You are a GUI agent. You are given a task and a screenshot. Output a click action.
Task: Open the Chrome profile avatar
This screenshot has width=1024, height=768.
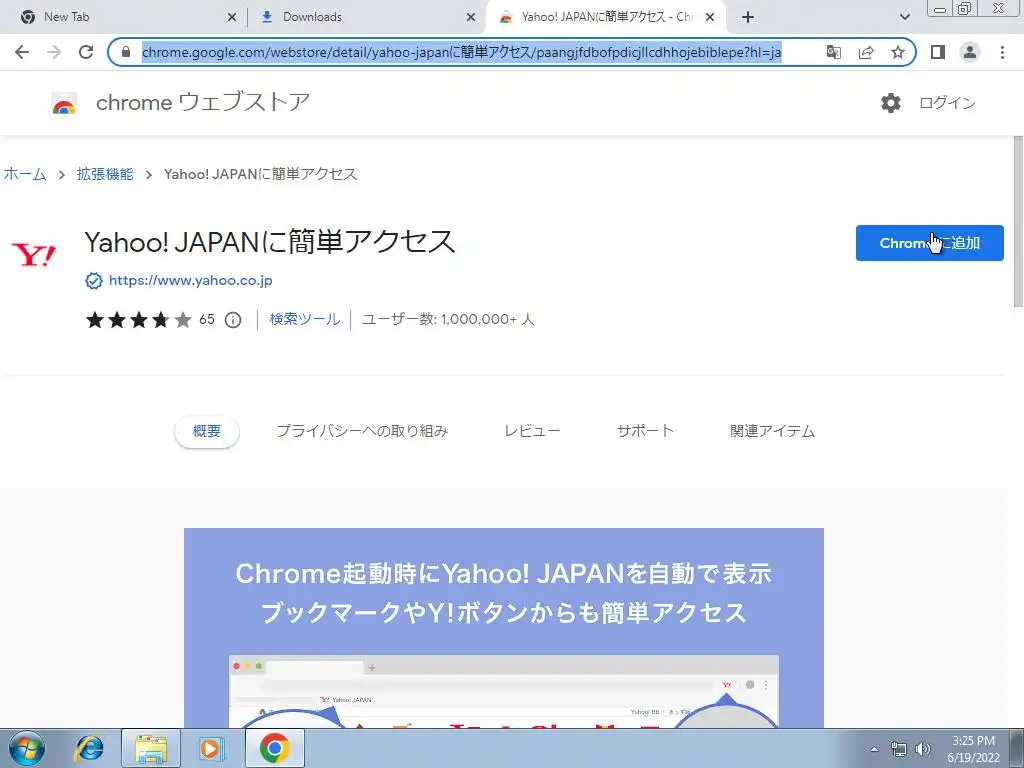point(970,52)
